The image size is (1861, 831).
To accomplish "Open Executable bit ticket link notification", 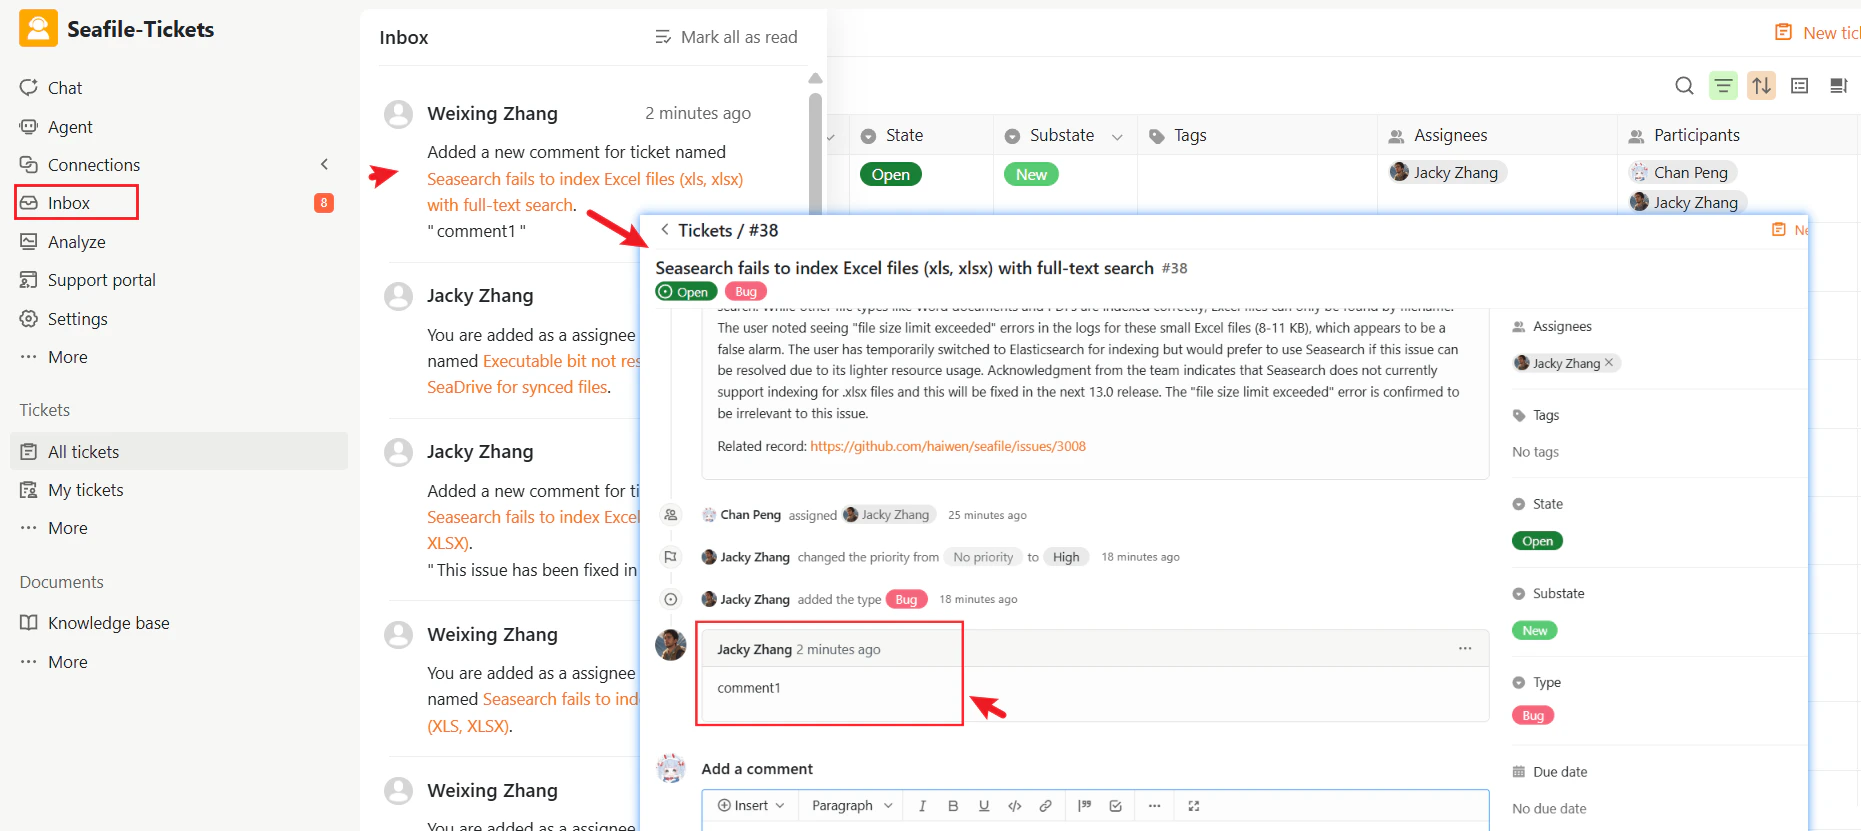I will pyautogui.click(x=533, y=374).
